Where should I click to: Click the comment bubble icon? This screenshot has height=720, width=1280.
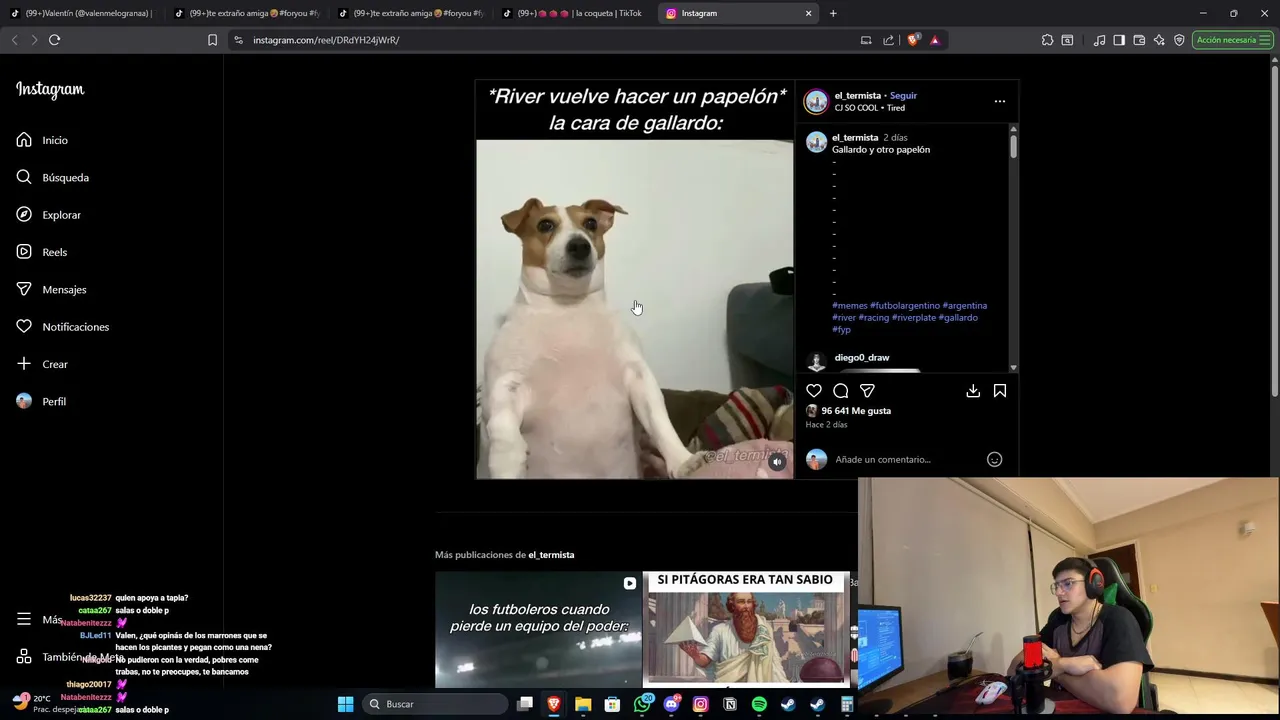841,391
